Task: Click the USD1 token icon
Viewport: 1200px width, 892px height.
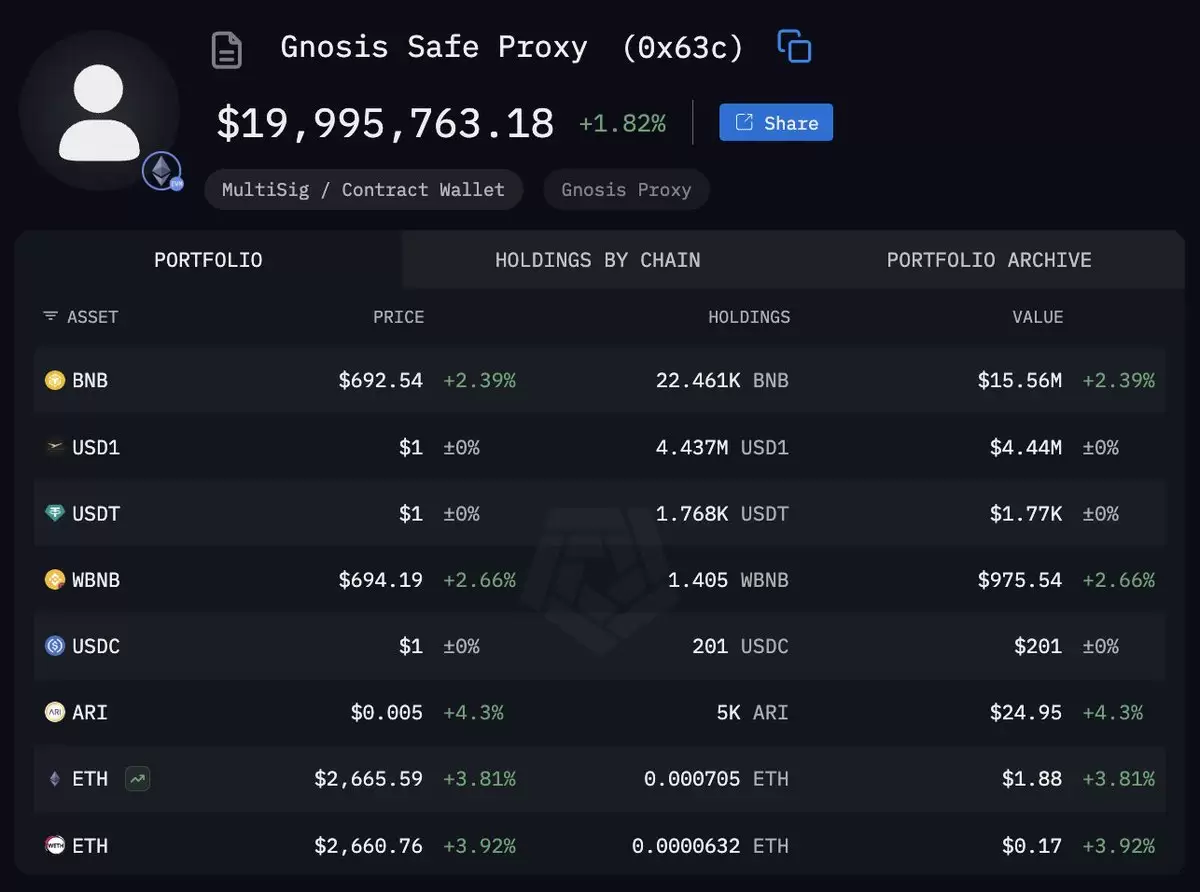Action: (x=55, y=447)
